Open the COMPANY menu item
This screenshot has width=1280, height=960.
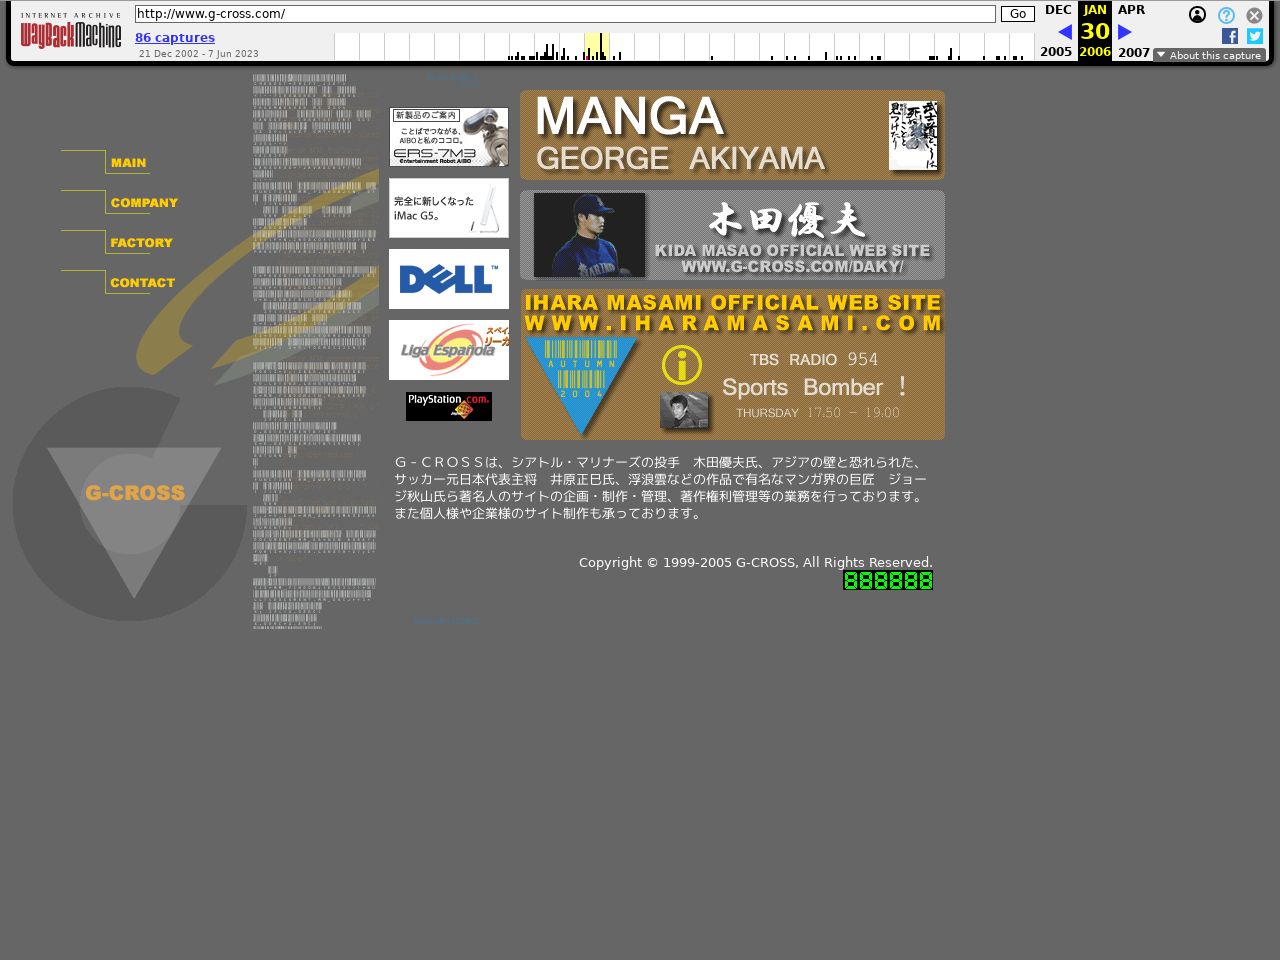[x=144, y=203]
